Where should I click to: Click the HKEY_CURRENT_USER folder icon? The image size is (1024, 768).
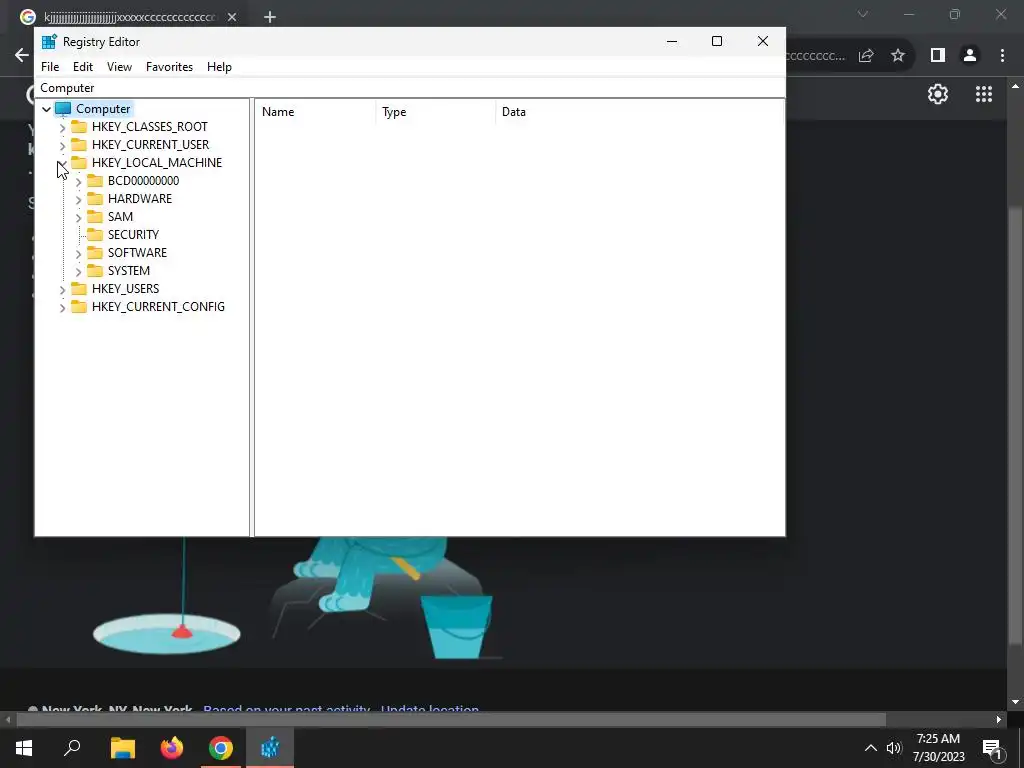pos(79,144)
